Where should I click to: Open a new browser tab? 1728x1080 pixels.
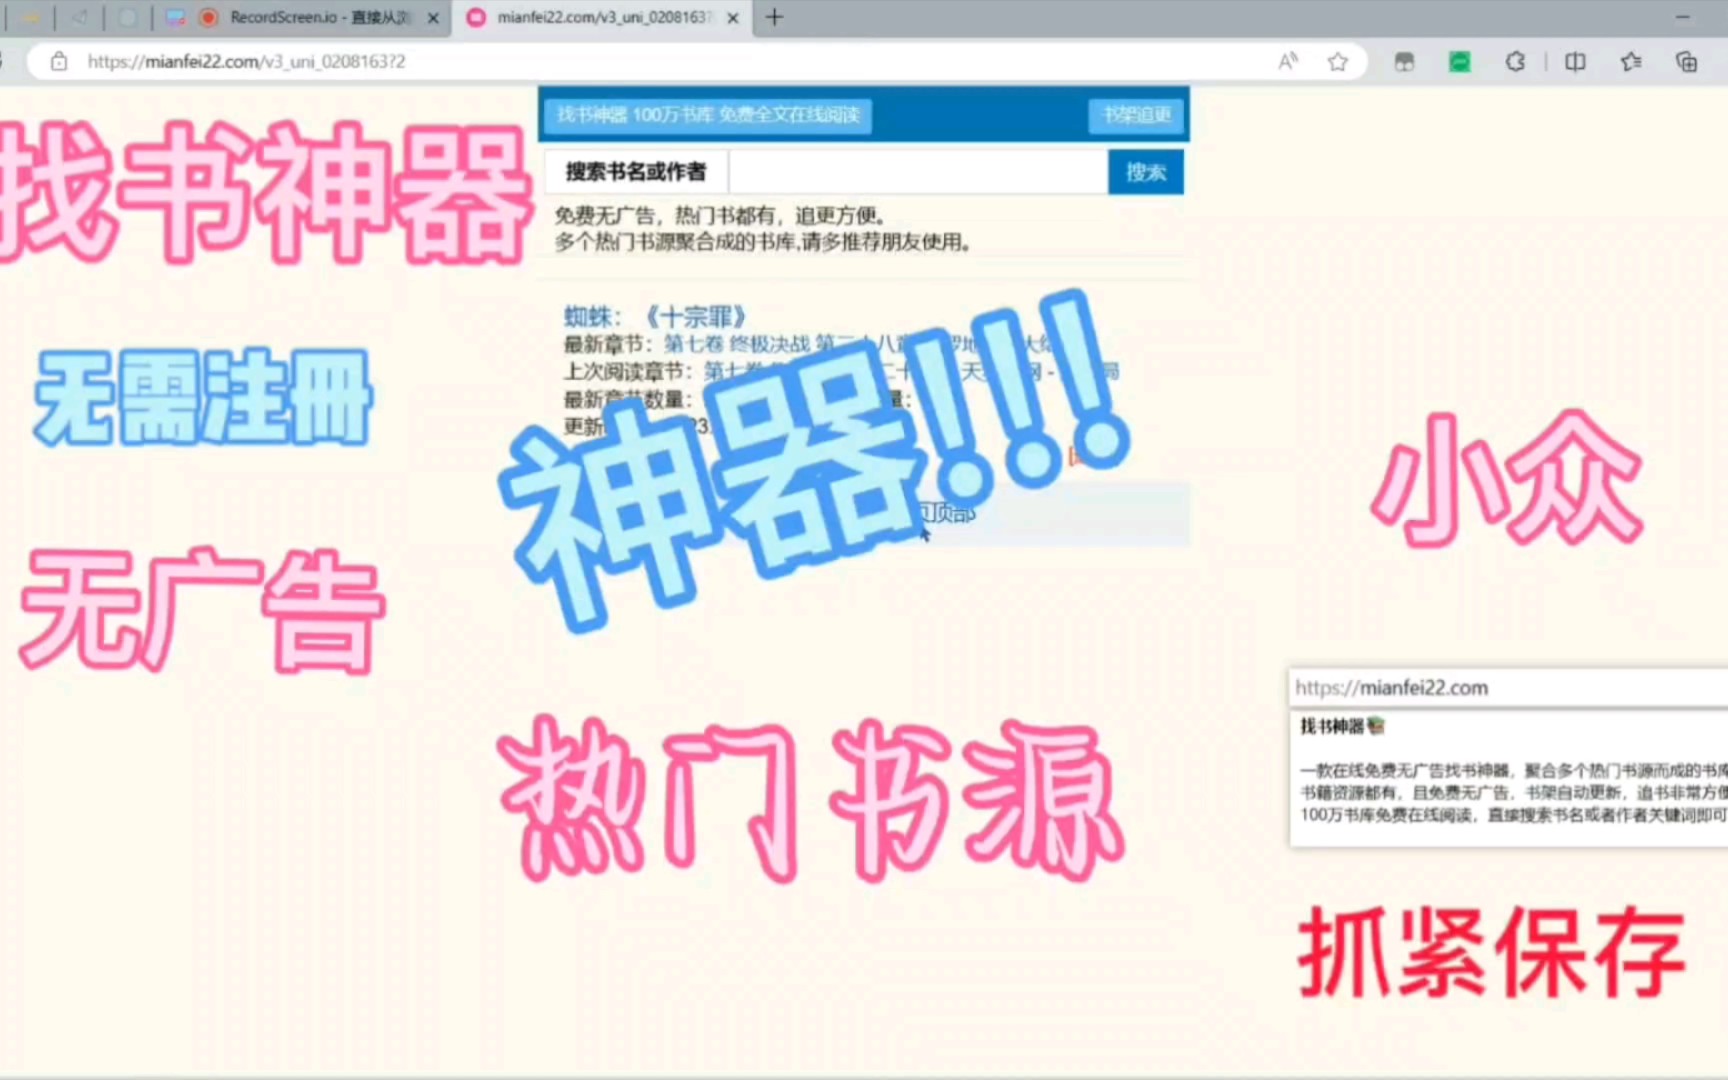pyautogui.click(x=774, y=17)
